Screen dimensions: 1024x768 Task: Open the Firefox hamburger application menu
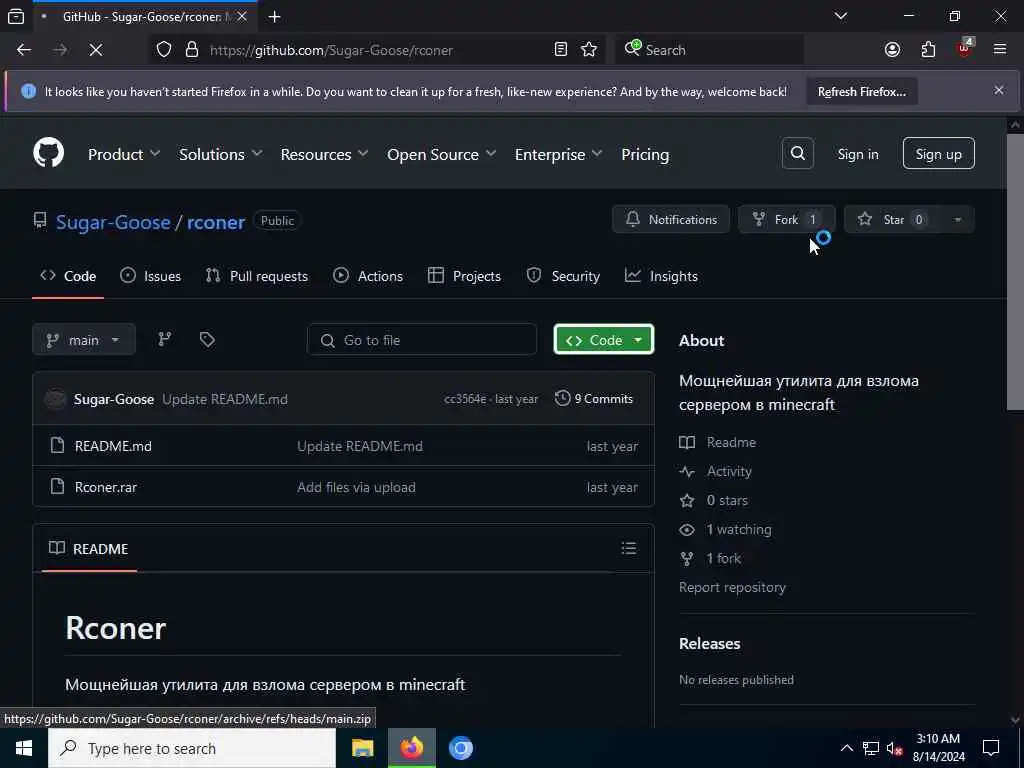tap(1000, 50)
